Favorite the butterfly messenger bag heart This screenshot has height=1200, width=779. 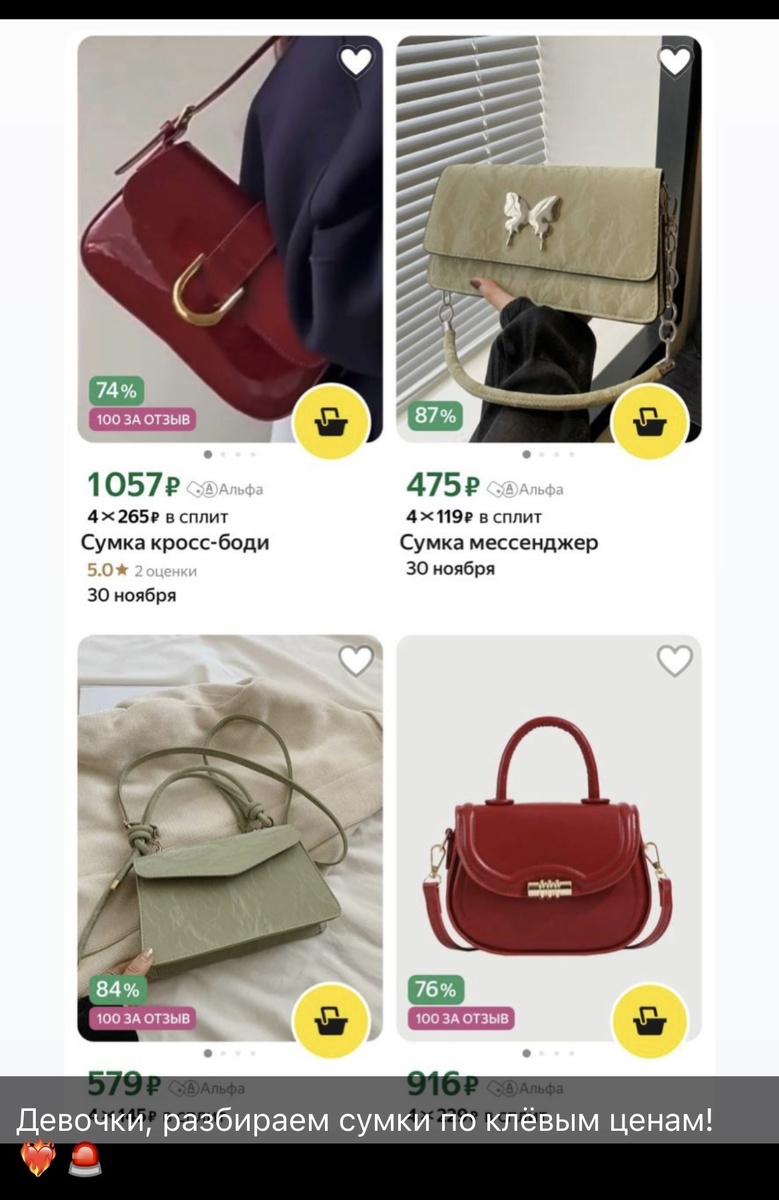pos(675,62)
